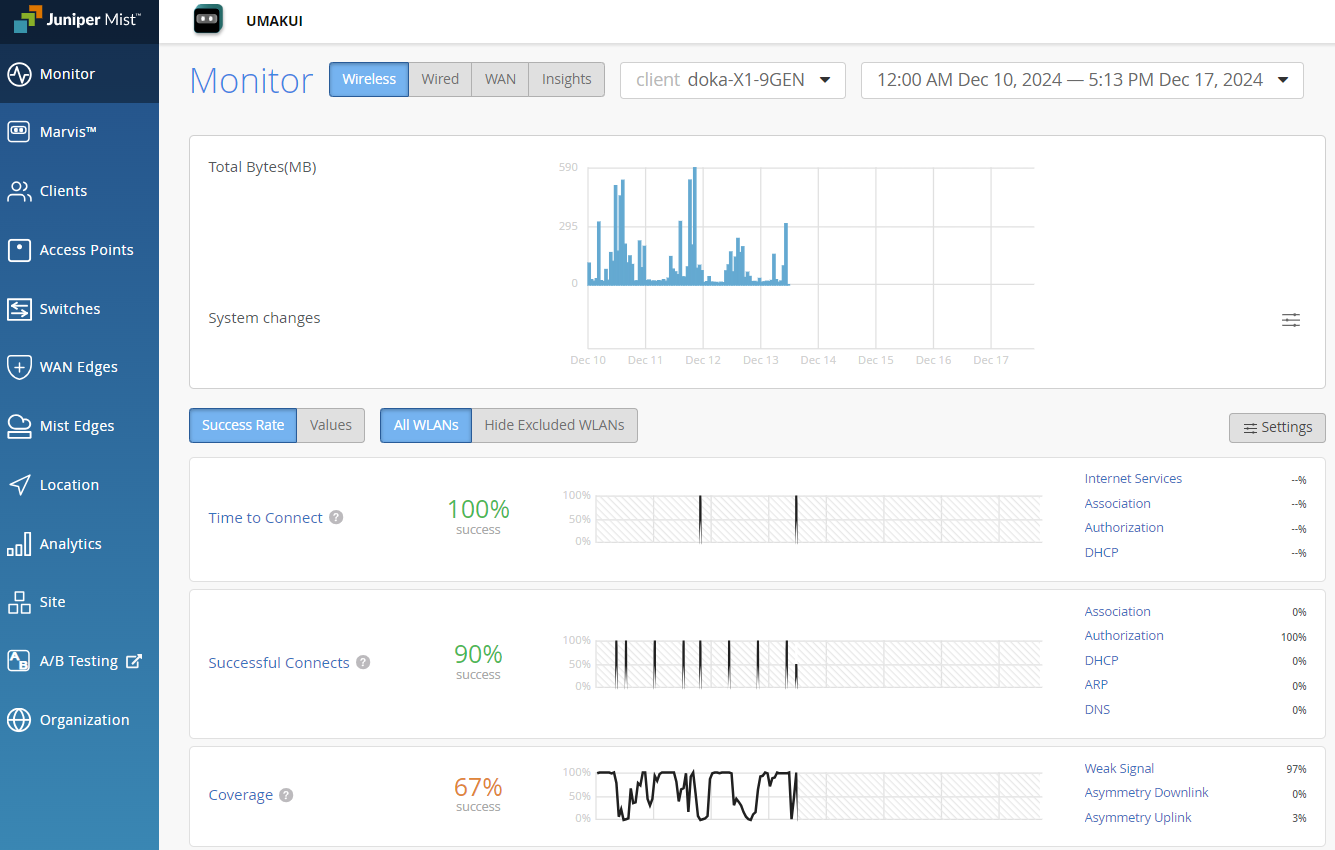Click the WAN Edges shield icon

19,367
